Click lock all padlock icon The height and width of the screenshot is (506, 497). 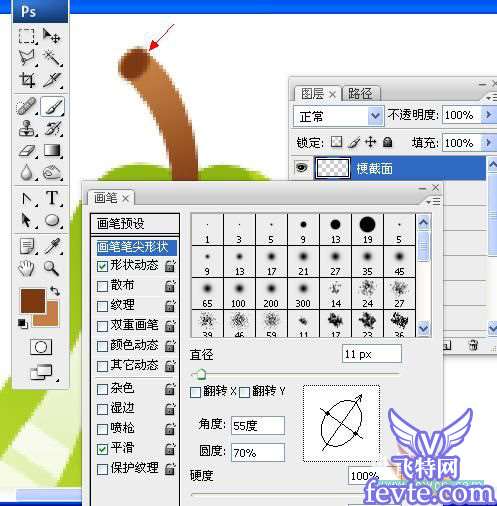(x=387, y=142)
